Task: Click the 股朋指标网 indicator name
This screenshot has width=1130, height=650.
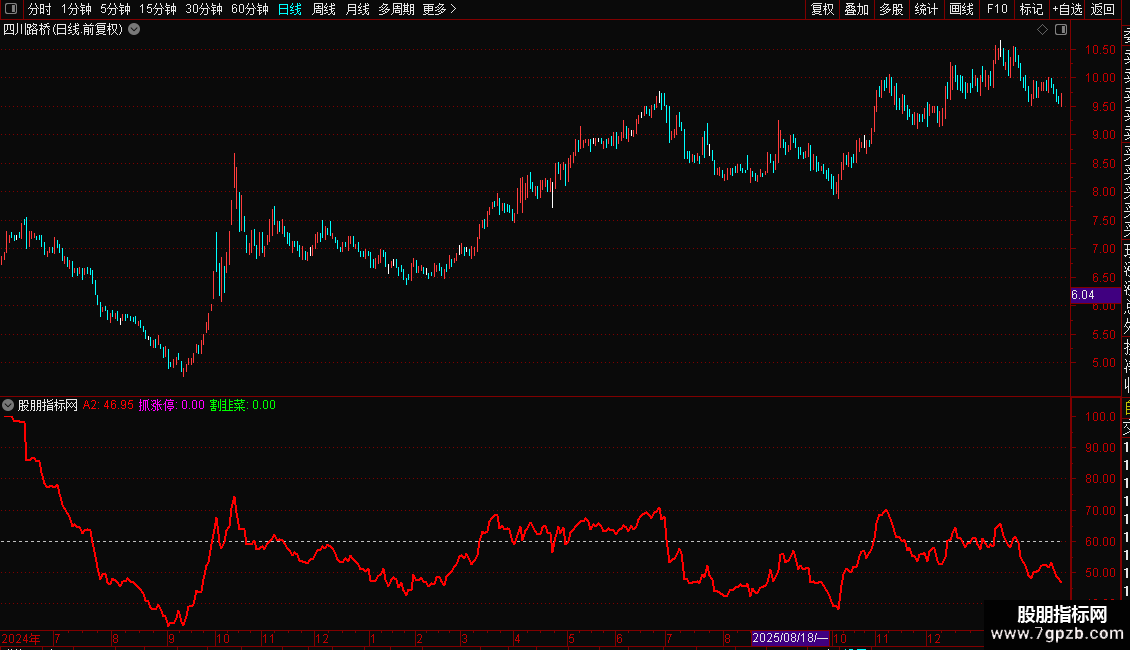Action: tap(48, 405)
